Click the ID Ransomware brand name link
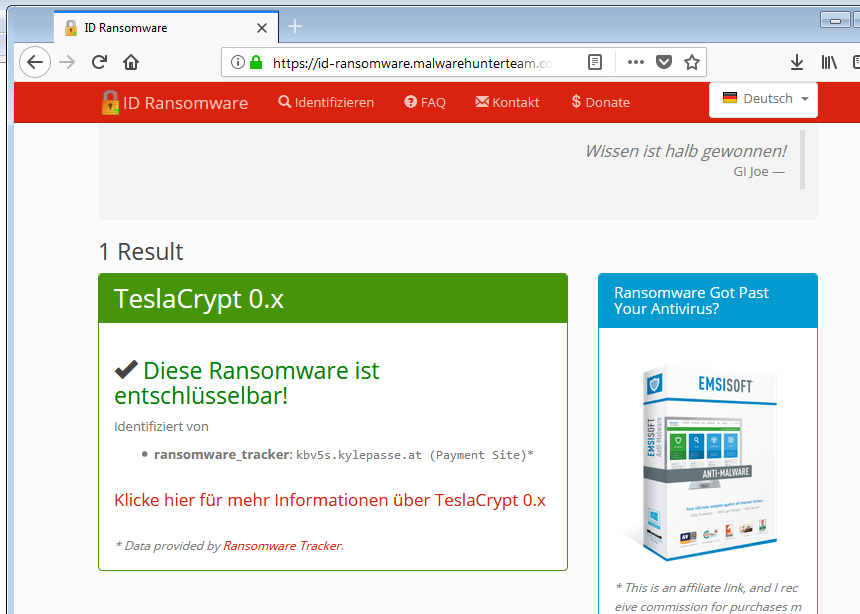860x614 pixels. pyautogui.click(x=185, y=103)
